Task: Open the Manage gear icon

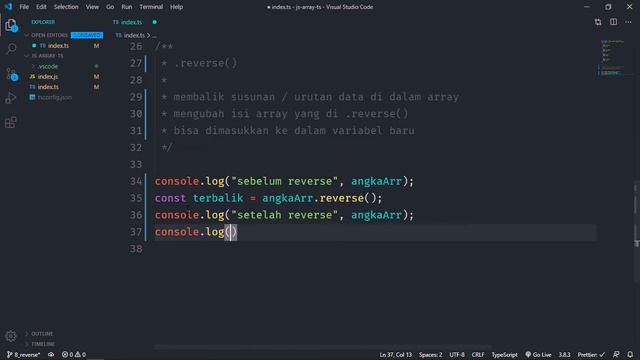Action: pyautogui.click(x=11, y=336)
